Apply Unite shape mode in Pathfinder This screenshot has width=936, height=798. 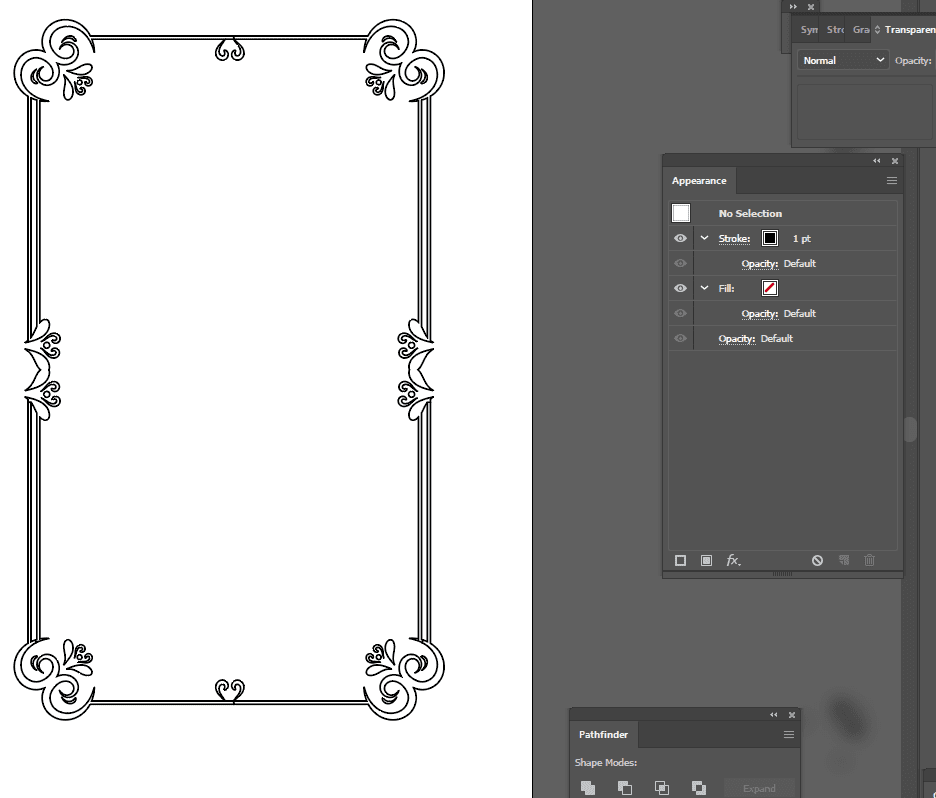pyautogui.click(x=588, y=788)
